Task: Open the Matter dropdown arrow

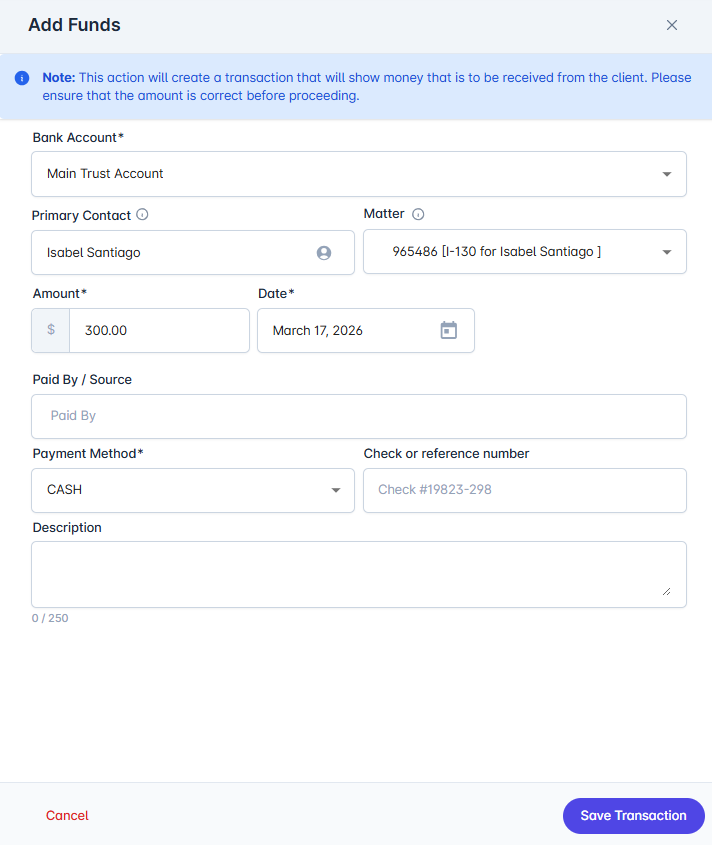Action: pos(667,252)
